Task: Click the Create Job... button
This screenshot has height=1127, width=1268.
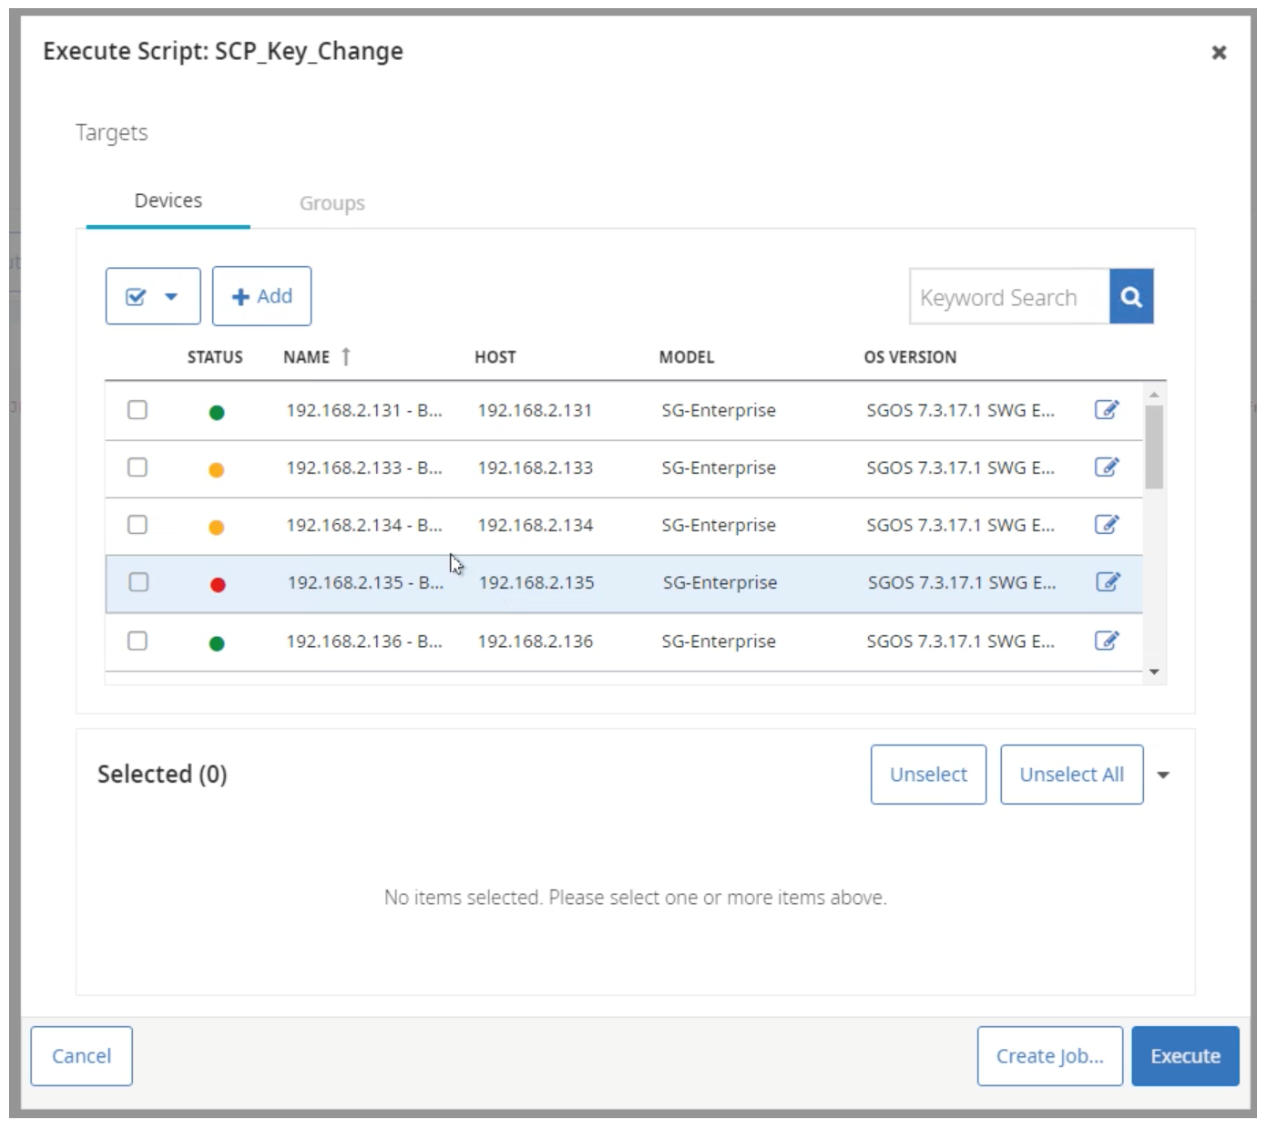Action: pyautogui.click(x=1049, y=1056)
